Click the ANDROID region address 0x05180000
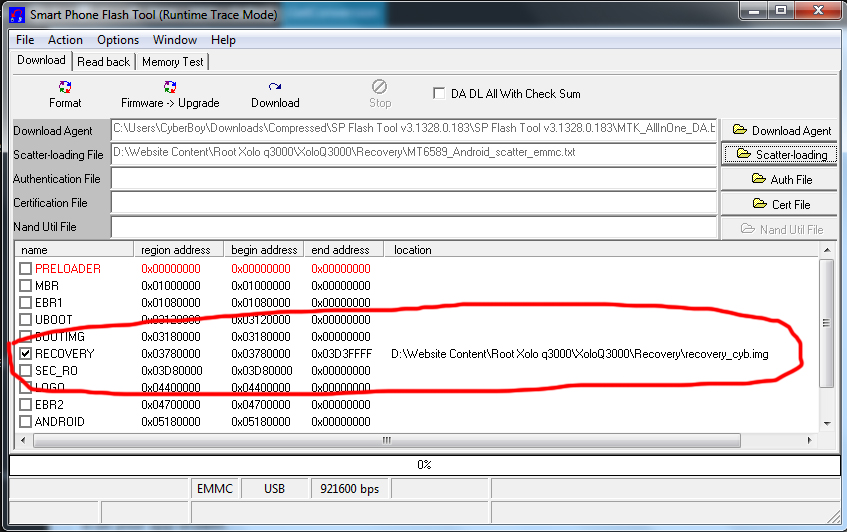Screen dimensions: 847x532 171,422
